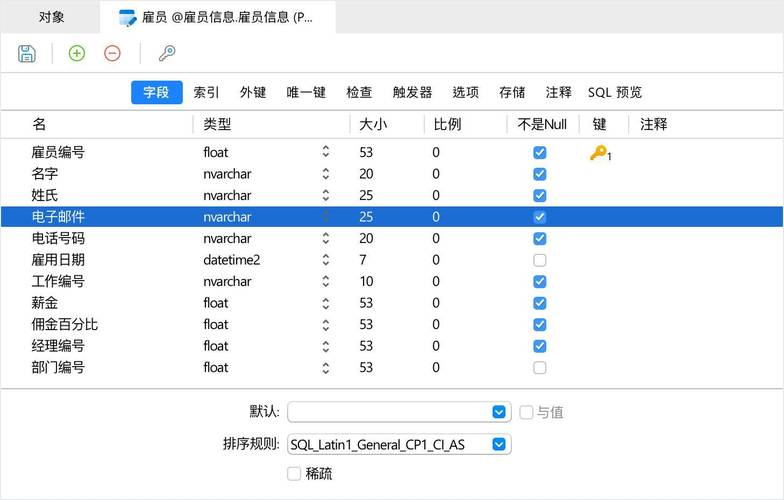Expand the 排序规则 collation dropdown
The width and height of the screenshot is (784, 500).
pyautogui.click(x=500, y=444)
